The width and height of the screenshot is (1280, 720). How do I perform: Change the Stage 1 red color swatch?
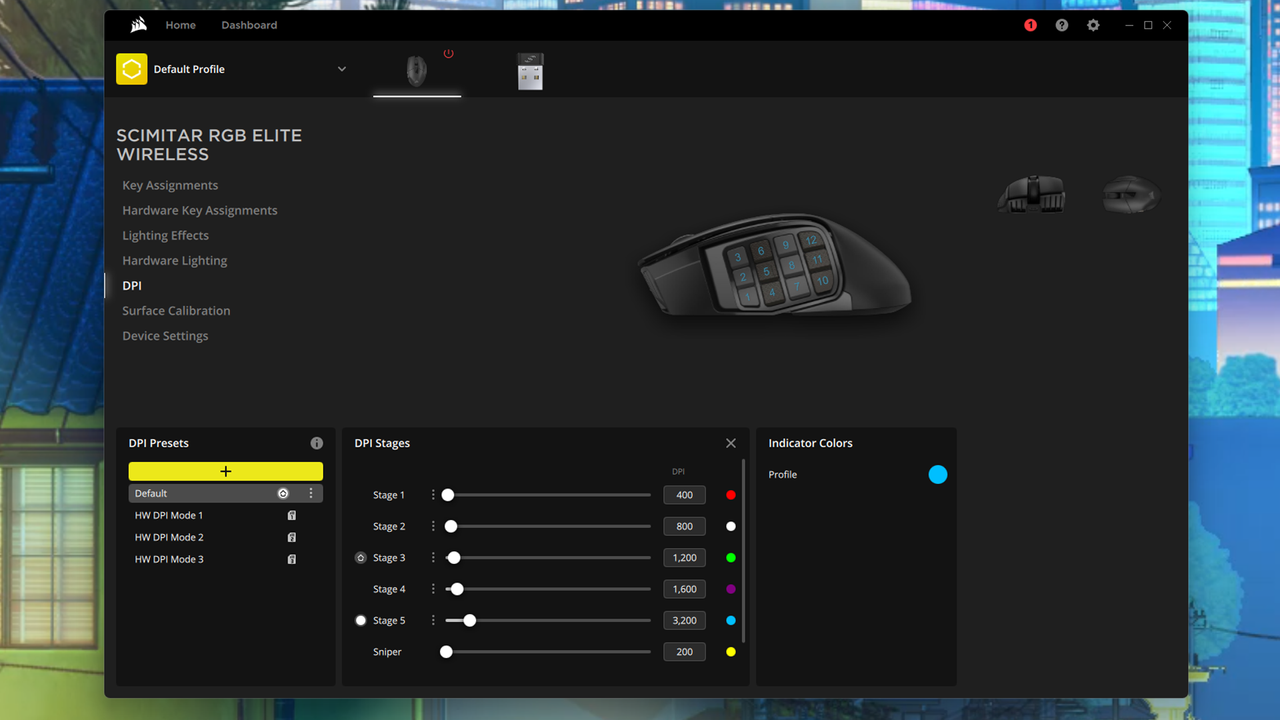(x=731, y=495)
